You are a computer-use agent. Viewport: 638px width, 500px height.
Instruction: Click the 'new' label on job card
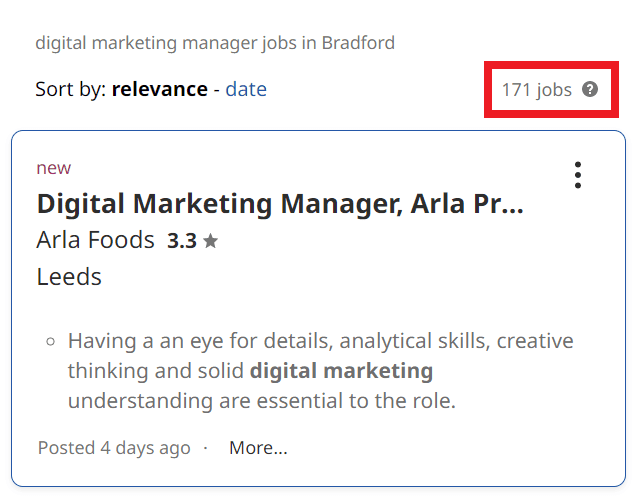pos(54,168)
